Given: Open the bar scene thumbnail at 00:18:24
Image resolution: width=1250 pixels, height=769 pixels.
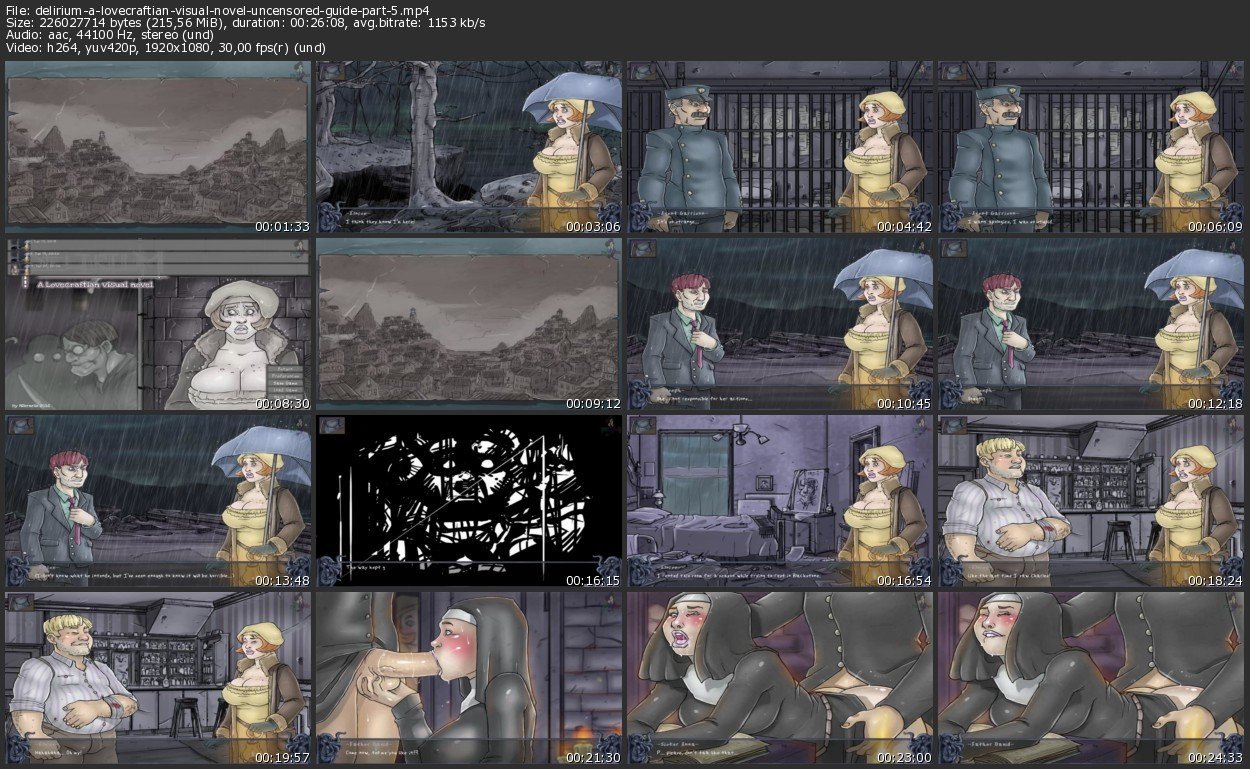Looking at the screenshot, I should pos(1091,501).
